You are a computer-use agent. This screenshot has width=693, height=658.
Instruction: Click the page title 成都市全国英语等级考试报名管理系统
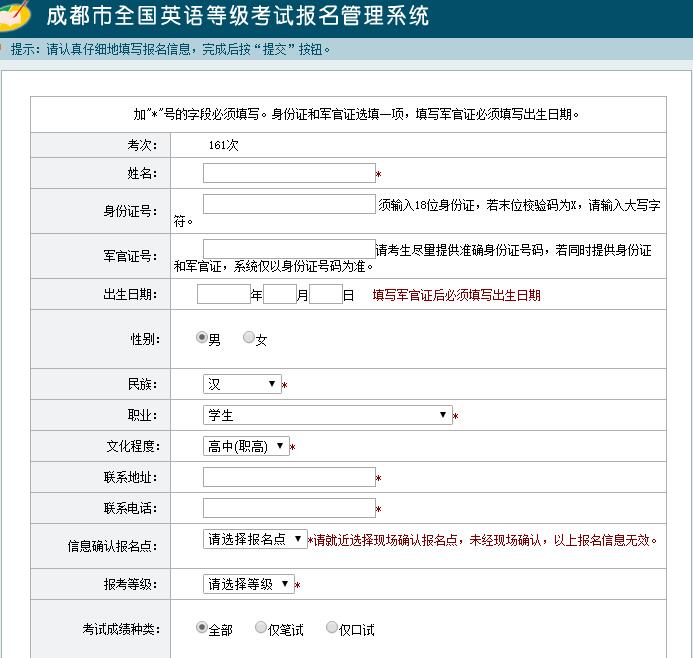237,16
